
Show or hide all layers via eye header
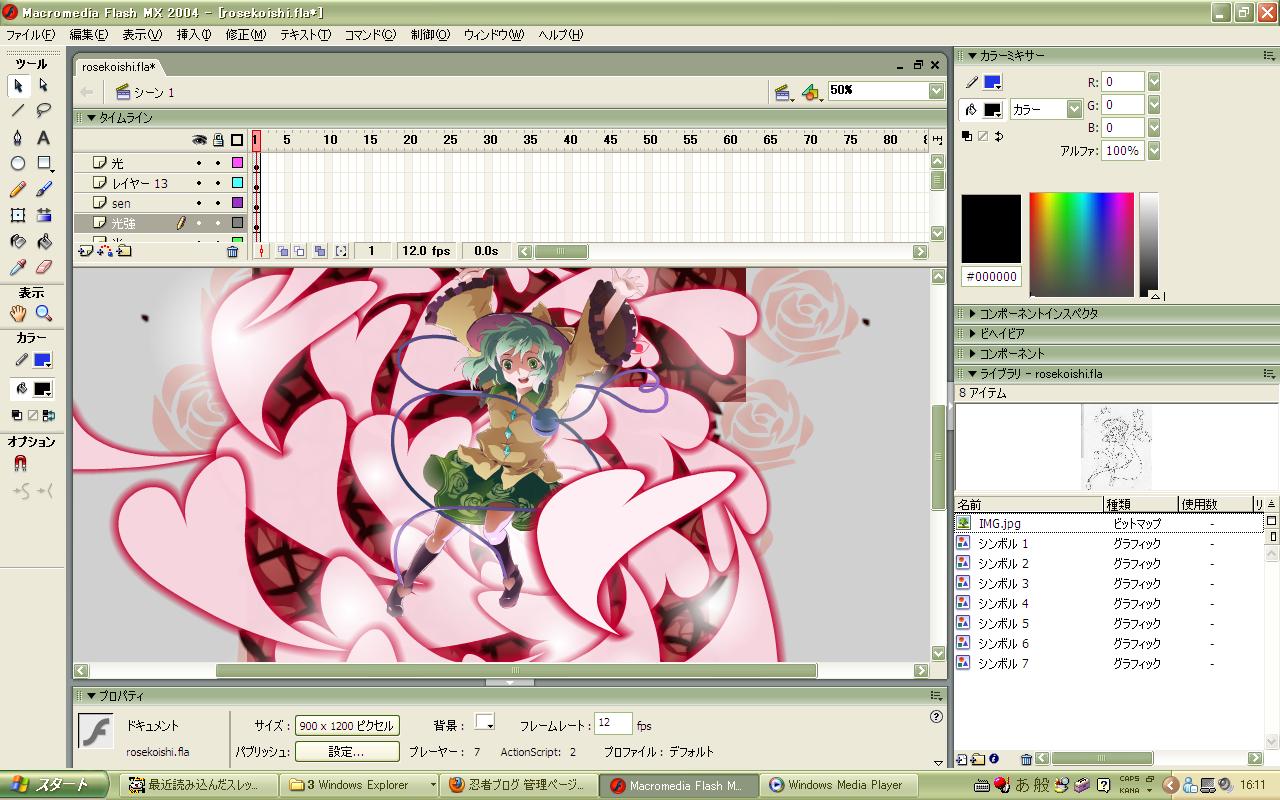(199, 140)
